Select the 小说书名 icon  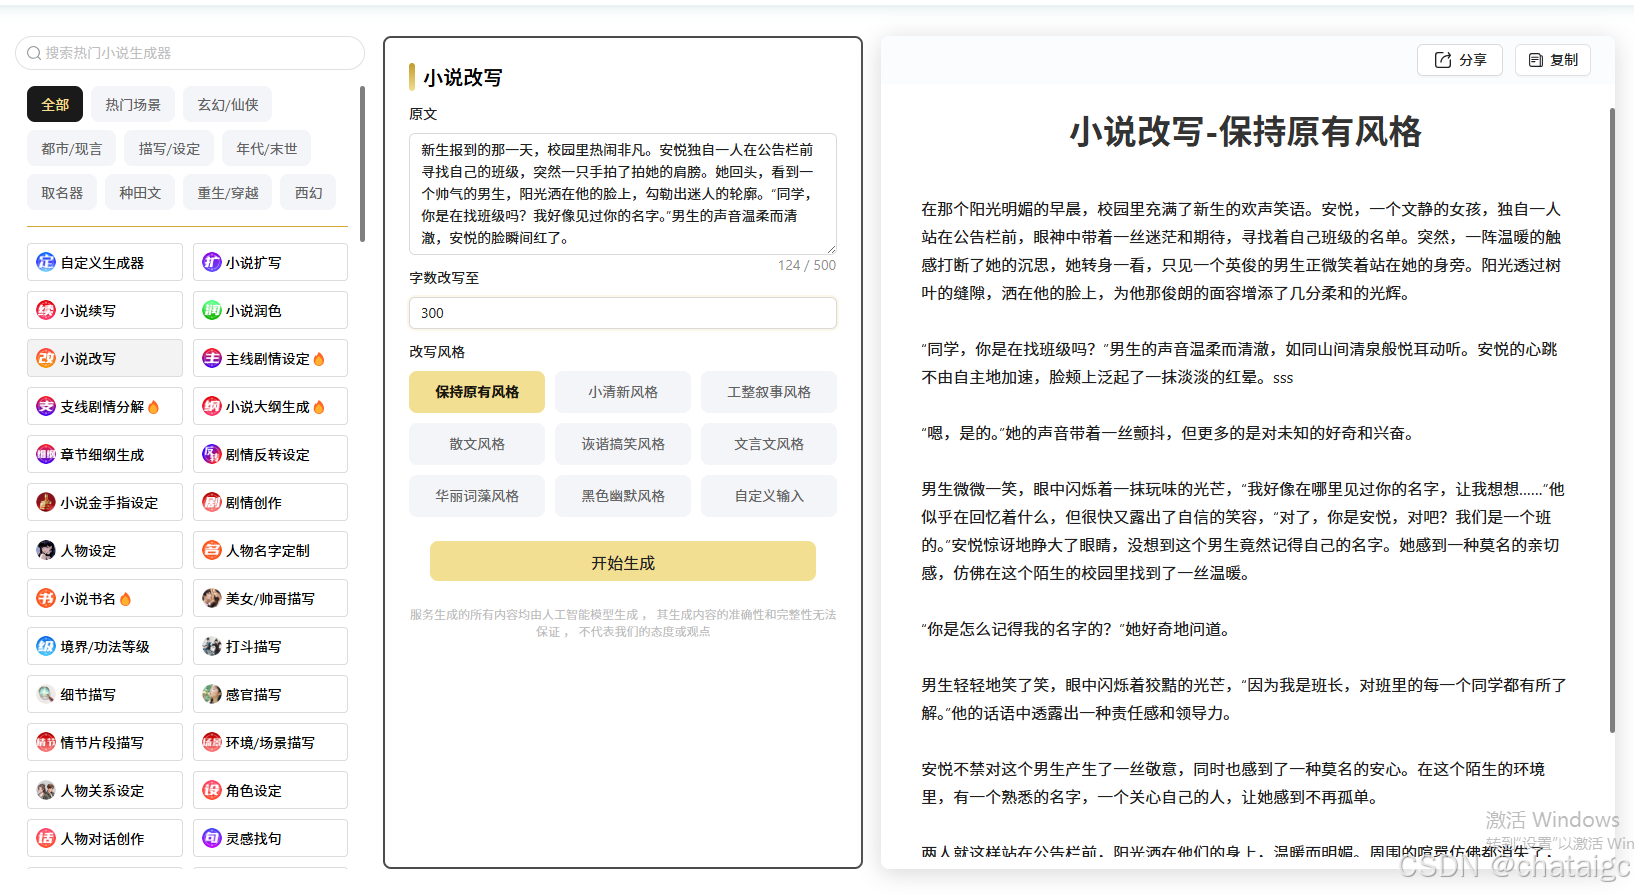[46, 598]
